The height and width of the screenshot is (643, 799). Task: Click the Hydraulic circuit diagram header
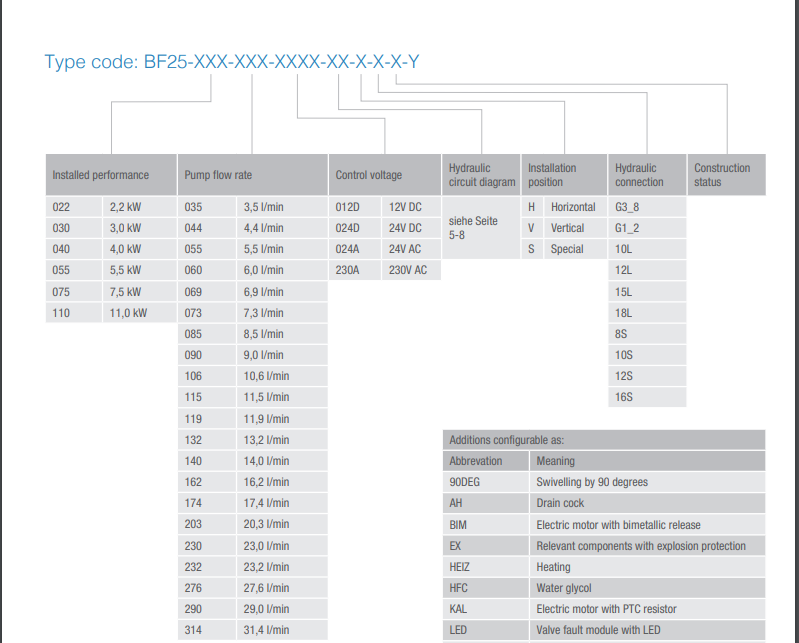(x=481, y=175)
